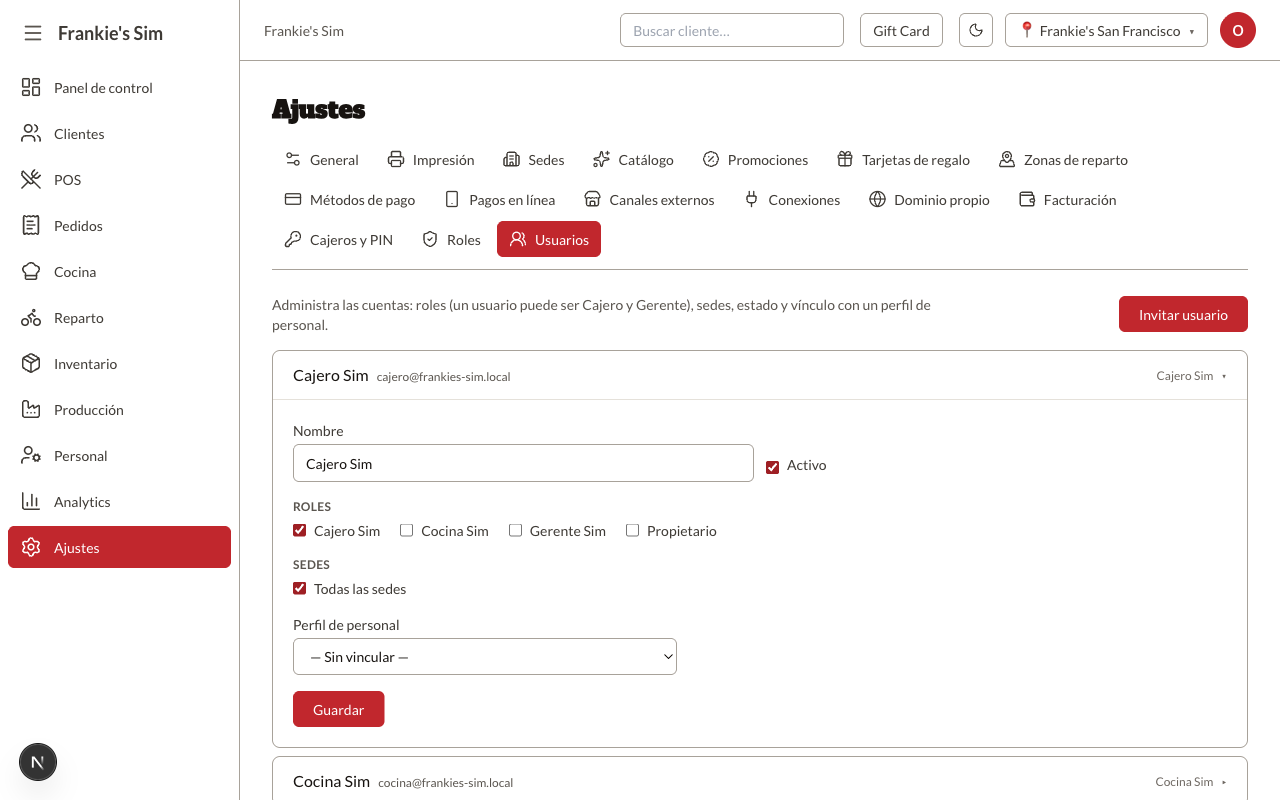Uncheck the Cajero Sim role checkbox
Viewport: 1280px width, 800px height.
[x=299, y=530]
